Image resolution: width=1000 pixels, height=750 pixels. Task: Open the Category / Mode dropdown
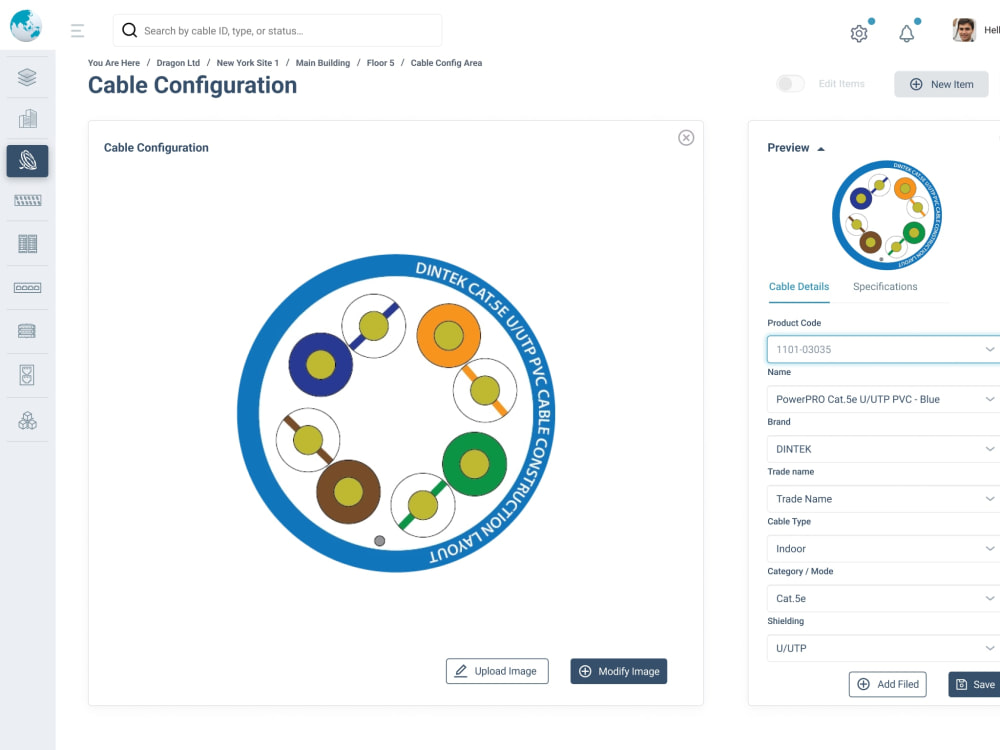tap(883, 598)
